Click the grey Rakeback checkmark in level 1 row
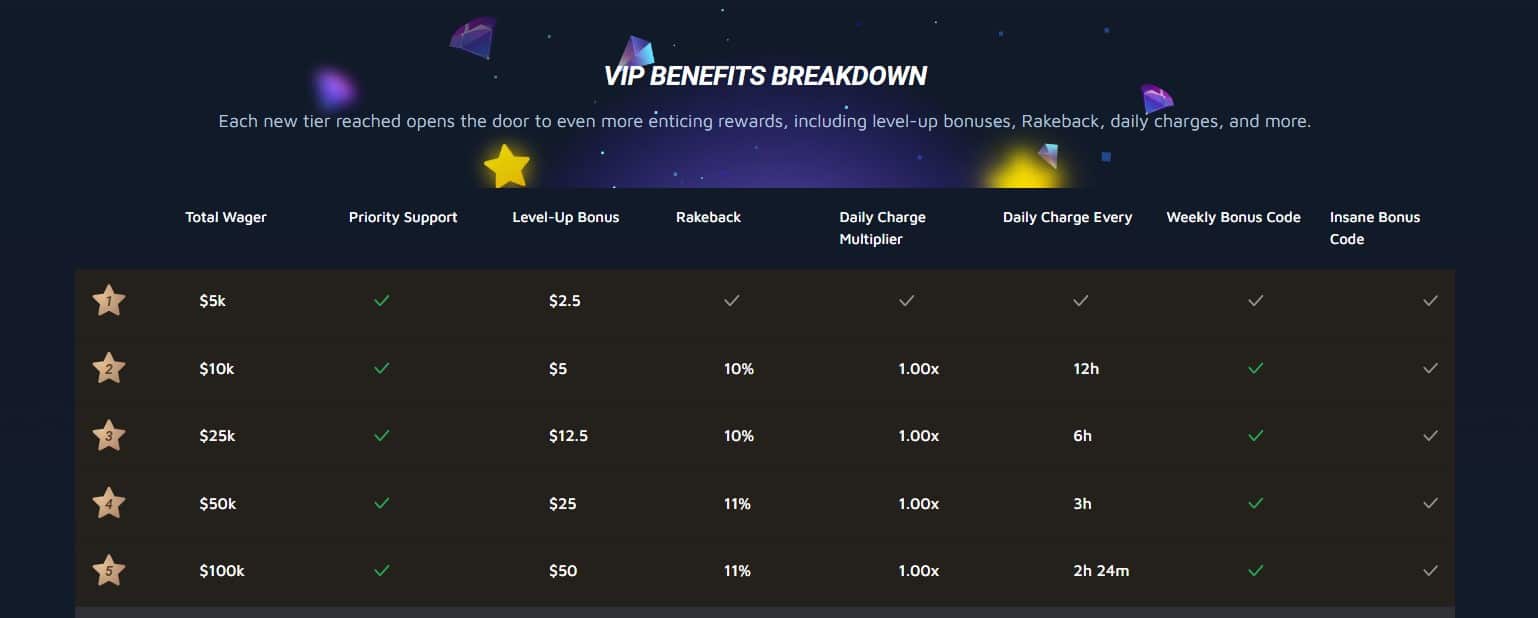Viewport: 1538px width, 618px height. click(732, 300)
